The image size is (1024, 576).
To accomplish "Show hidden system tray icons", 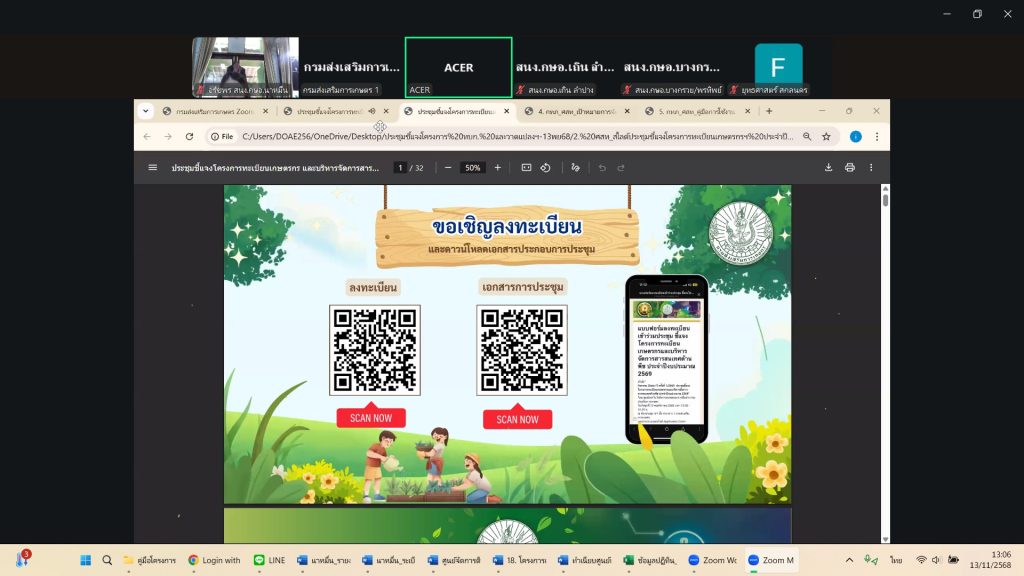I will (849, 560).
